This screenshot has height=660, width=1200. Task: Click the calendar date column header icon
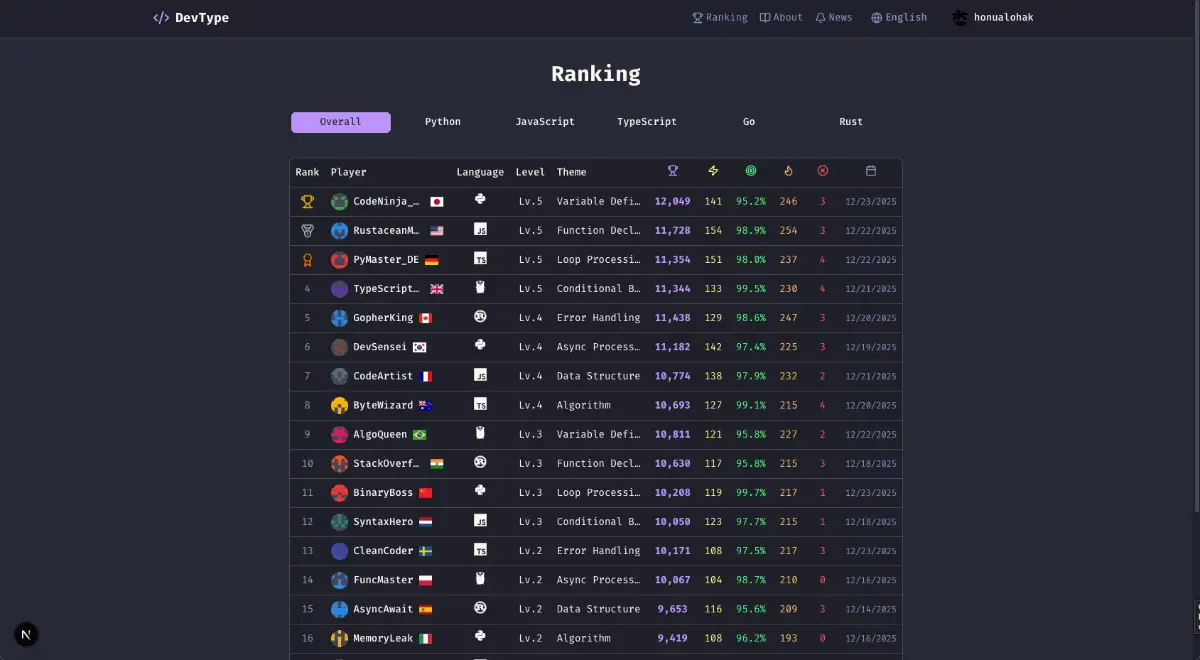[871, 171]
